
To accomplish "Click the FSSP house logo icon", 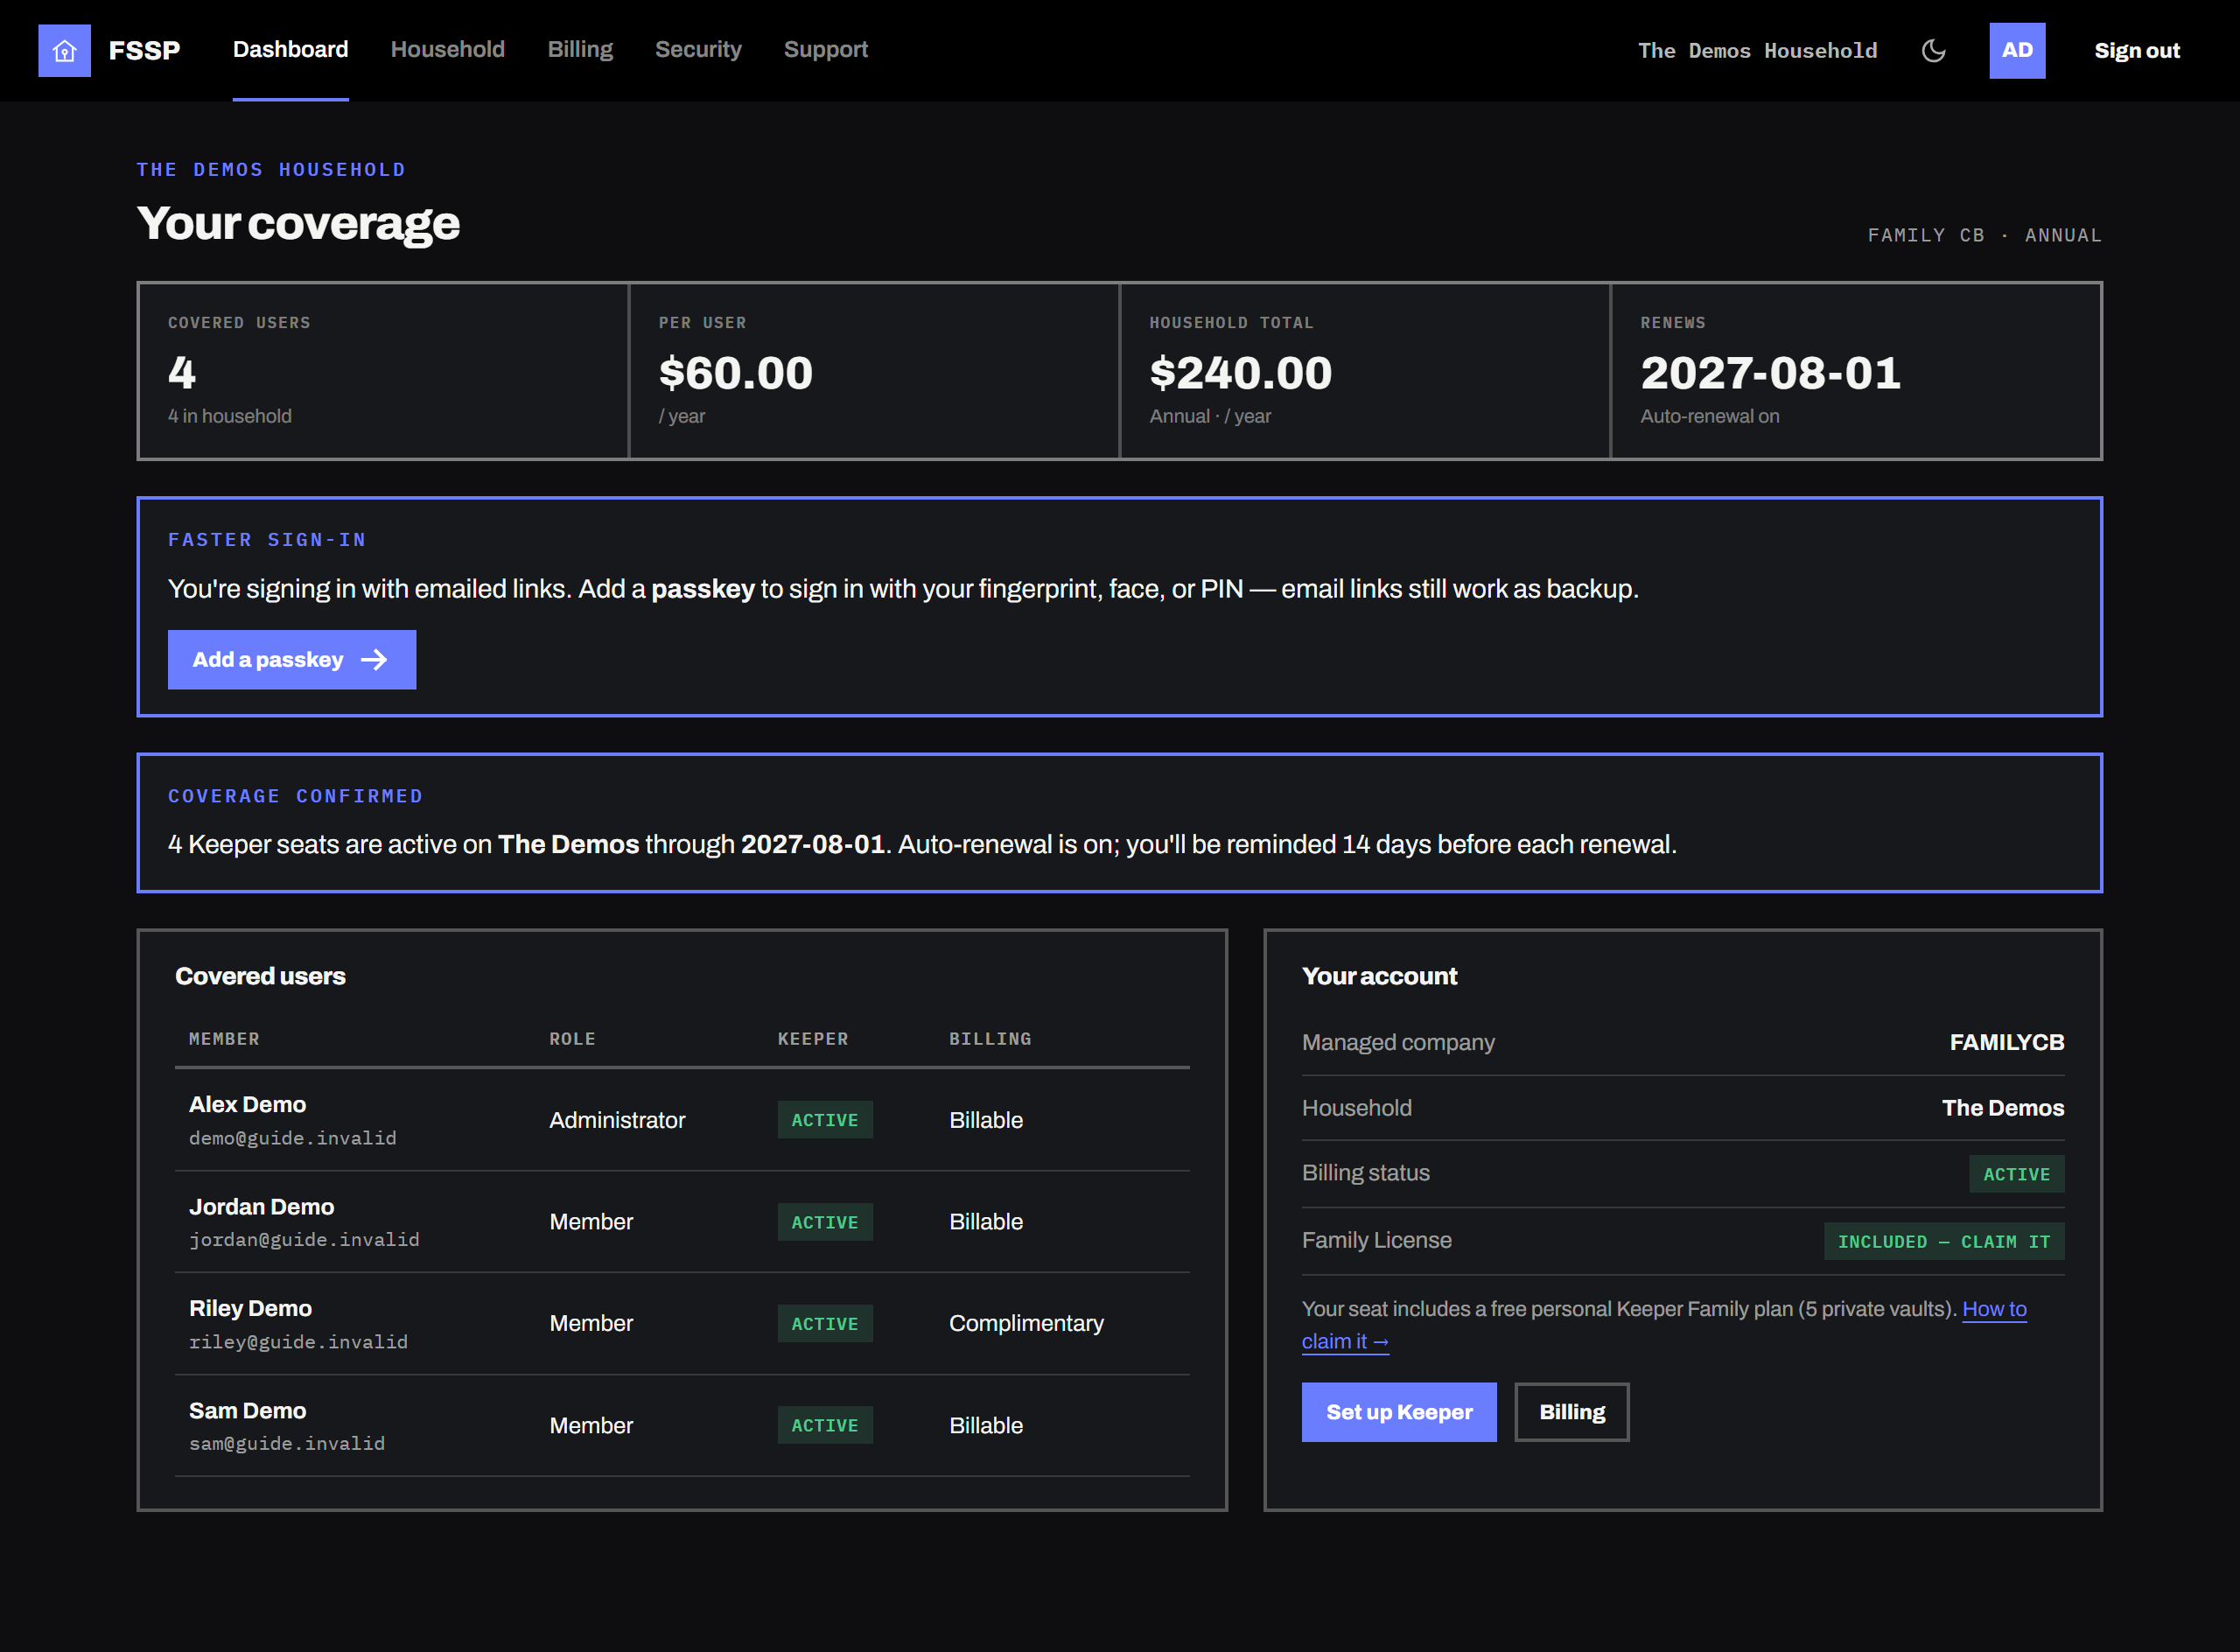I will 64,50.
